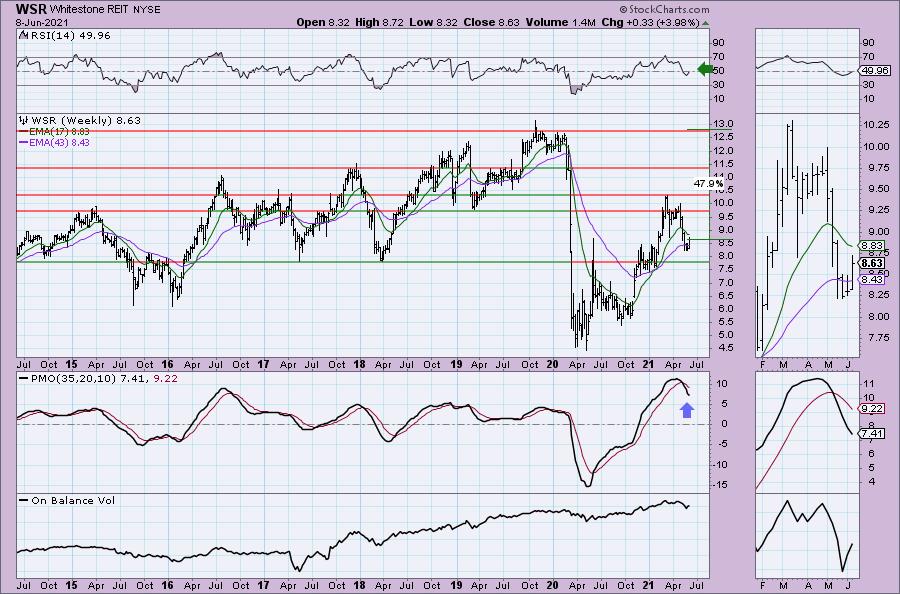The image size is (900, 594).
Task: Click the WSR ticker symbol in the header
Action: coord(31,9)
